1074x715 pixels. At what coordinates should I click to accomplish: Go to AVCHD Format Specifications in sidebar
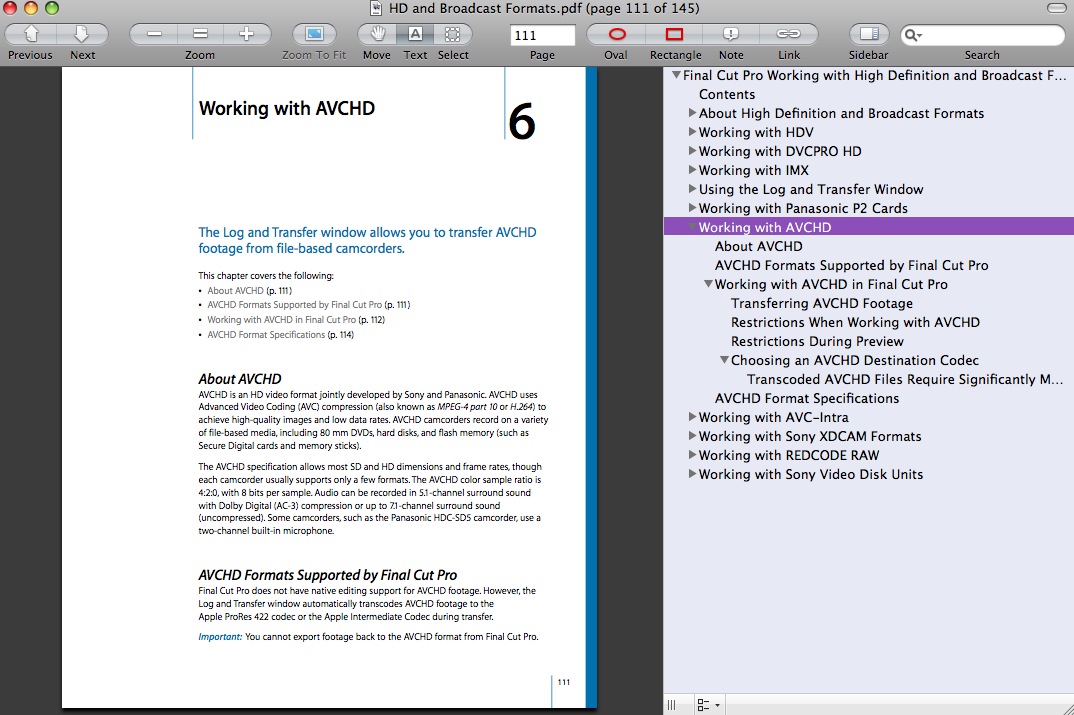807,398
